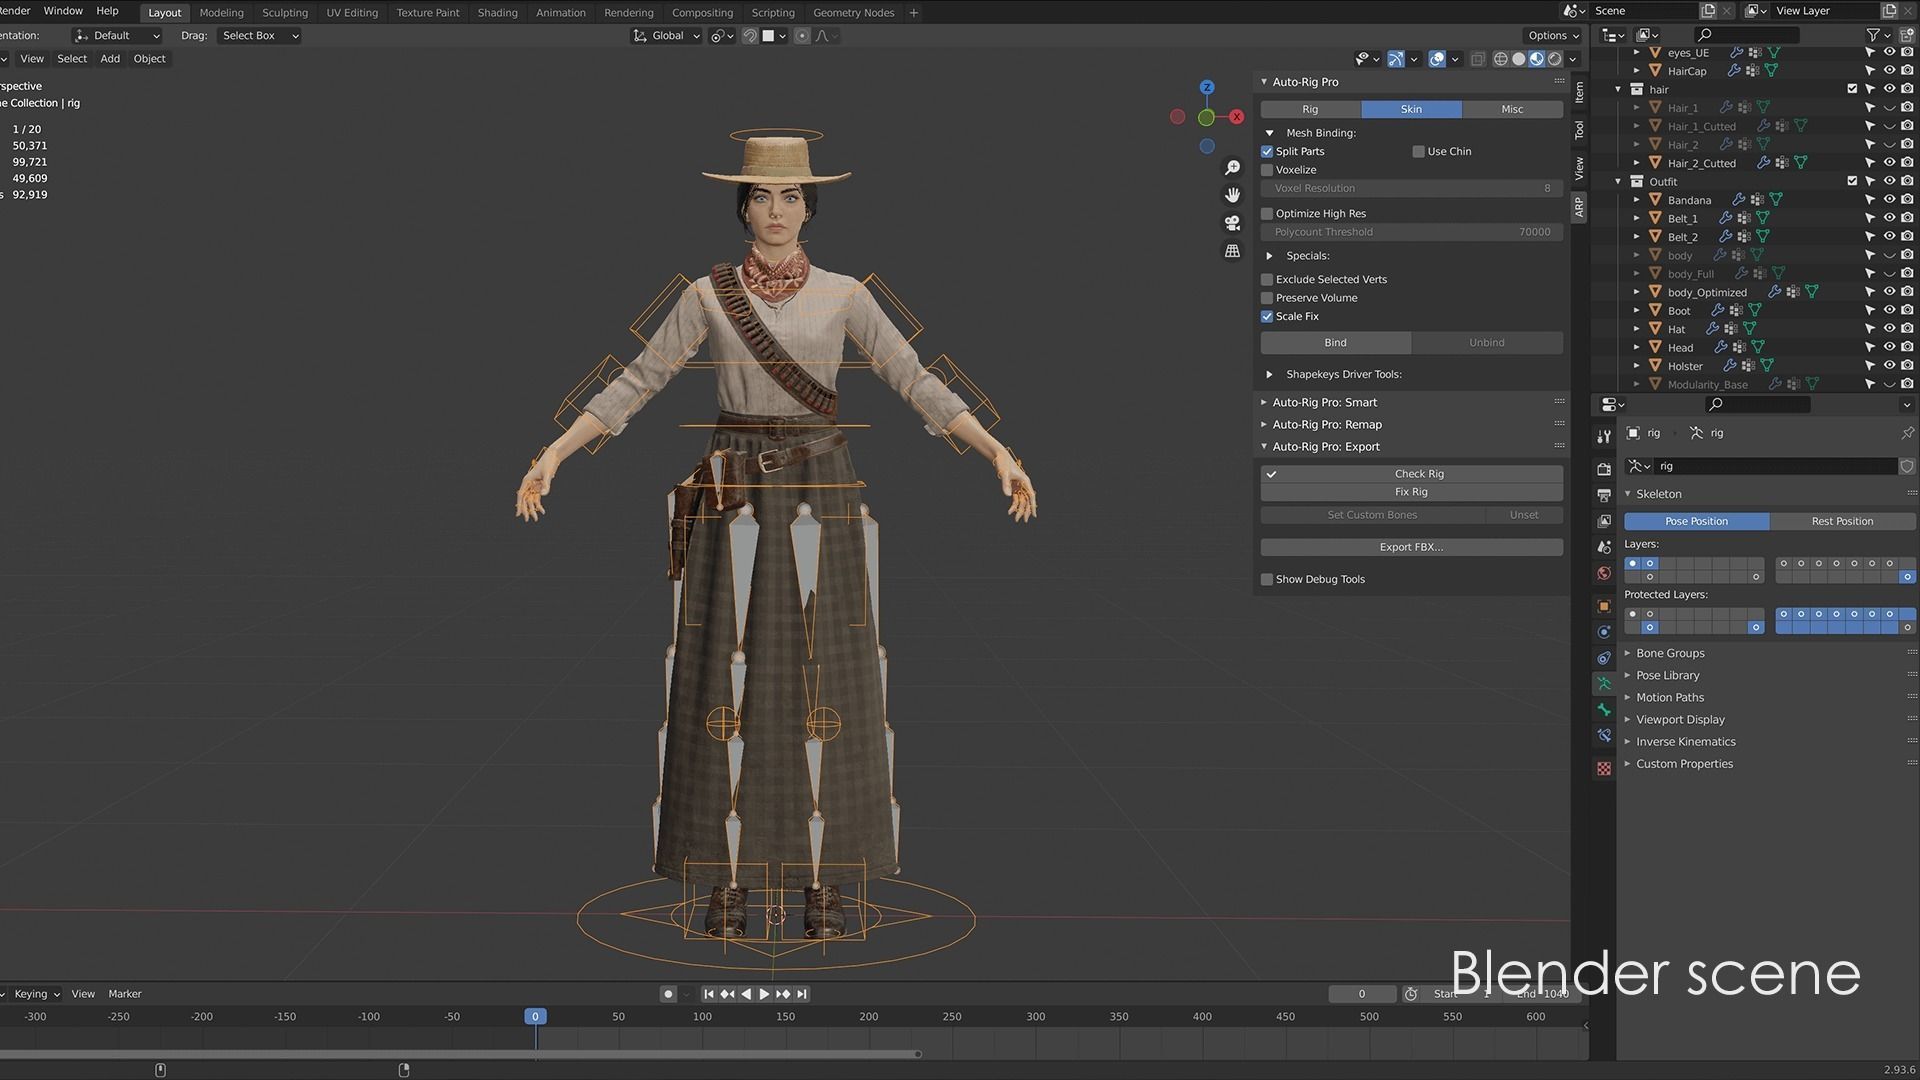The image size is (1920, 1080).
Task: Open the checker texture properties icon
Action: click(1604, 768)
